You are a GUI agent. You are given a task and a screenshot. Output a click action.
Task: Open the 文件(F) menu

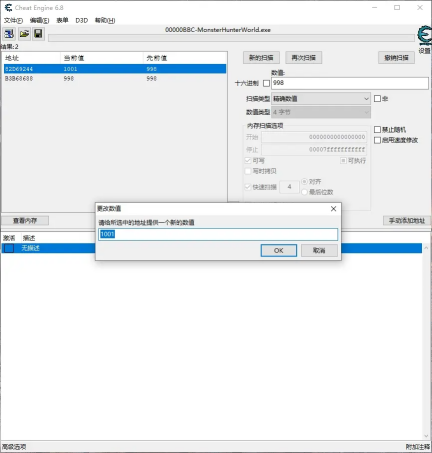13,20
